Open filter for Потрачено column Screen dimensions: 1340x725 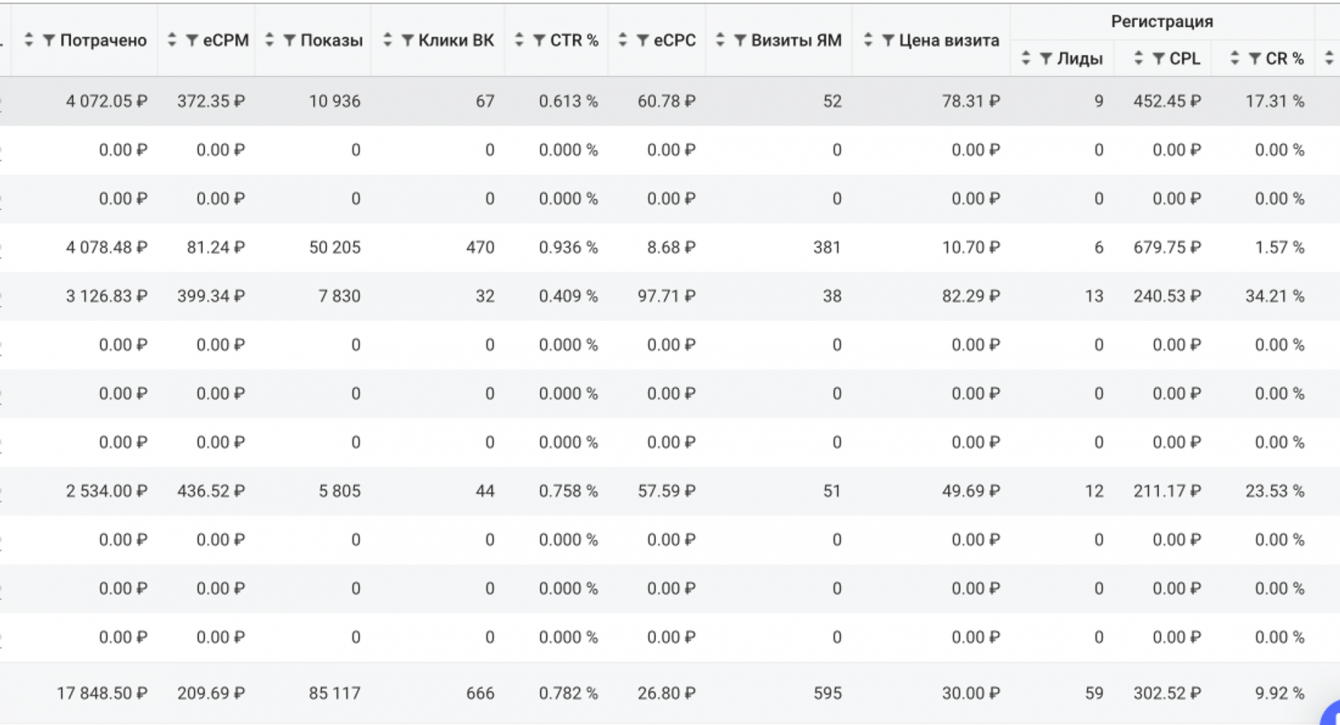[48, 41]
